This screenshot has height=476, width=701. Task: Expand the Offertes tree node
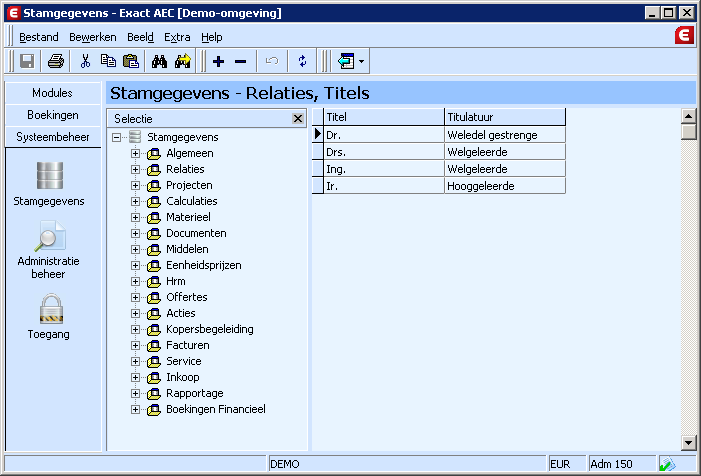click(135, 297)
